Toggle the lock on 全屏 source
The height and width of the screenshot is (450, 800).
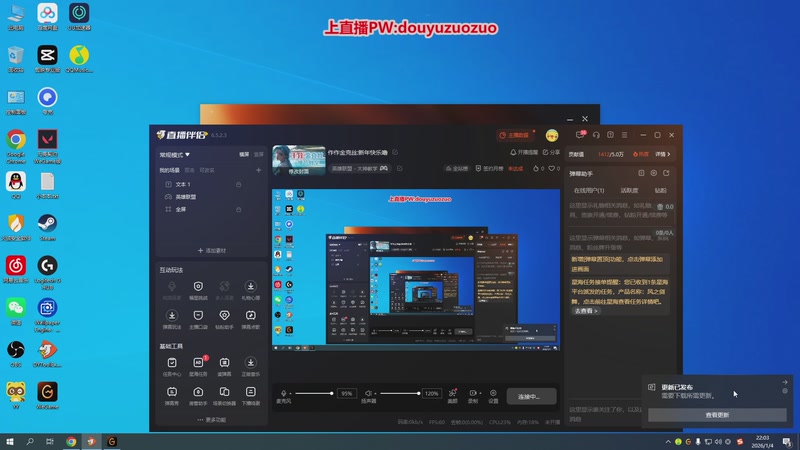click(x=238, y=209)
